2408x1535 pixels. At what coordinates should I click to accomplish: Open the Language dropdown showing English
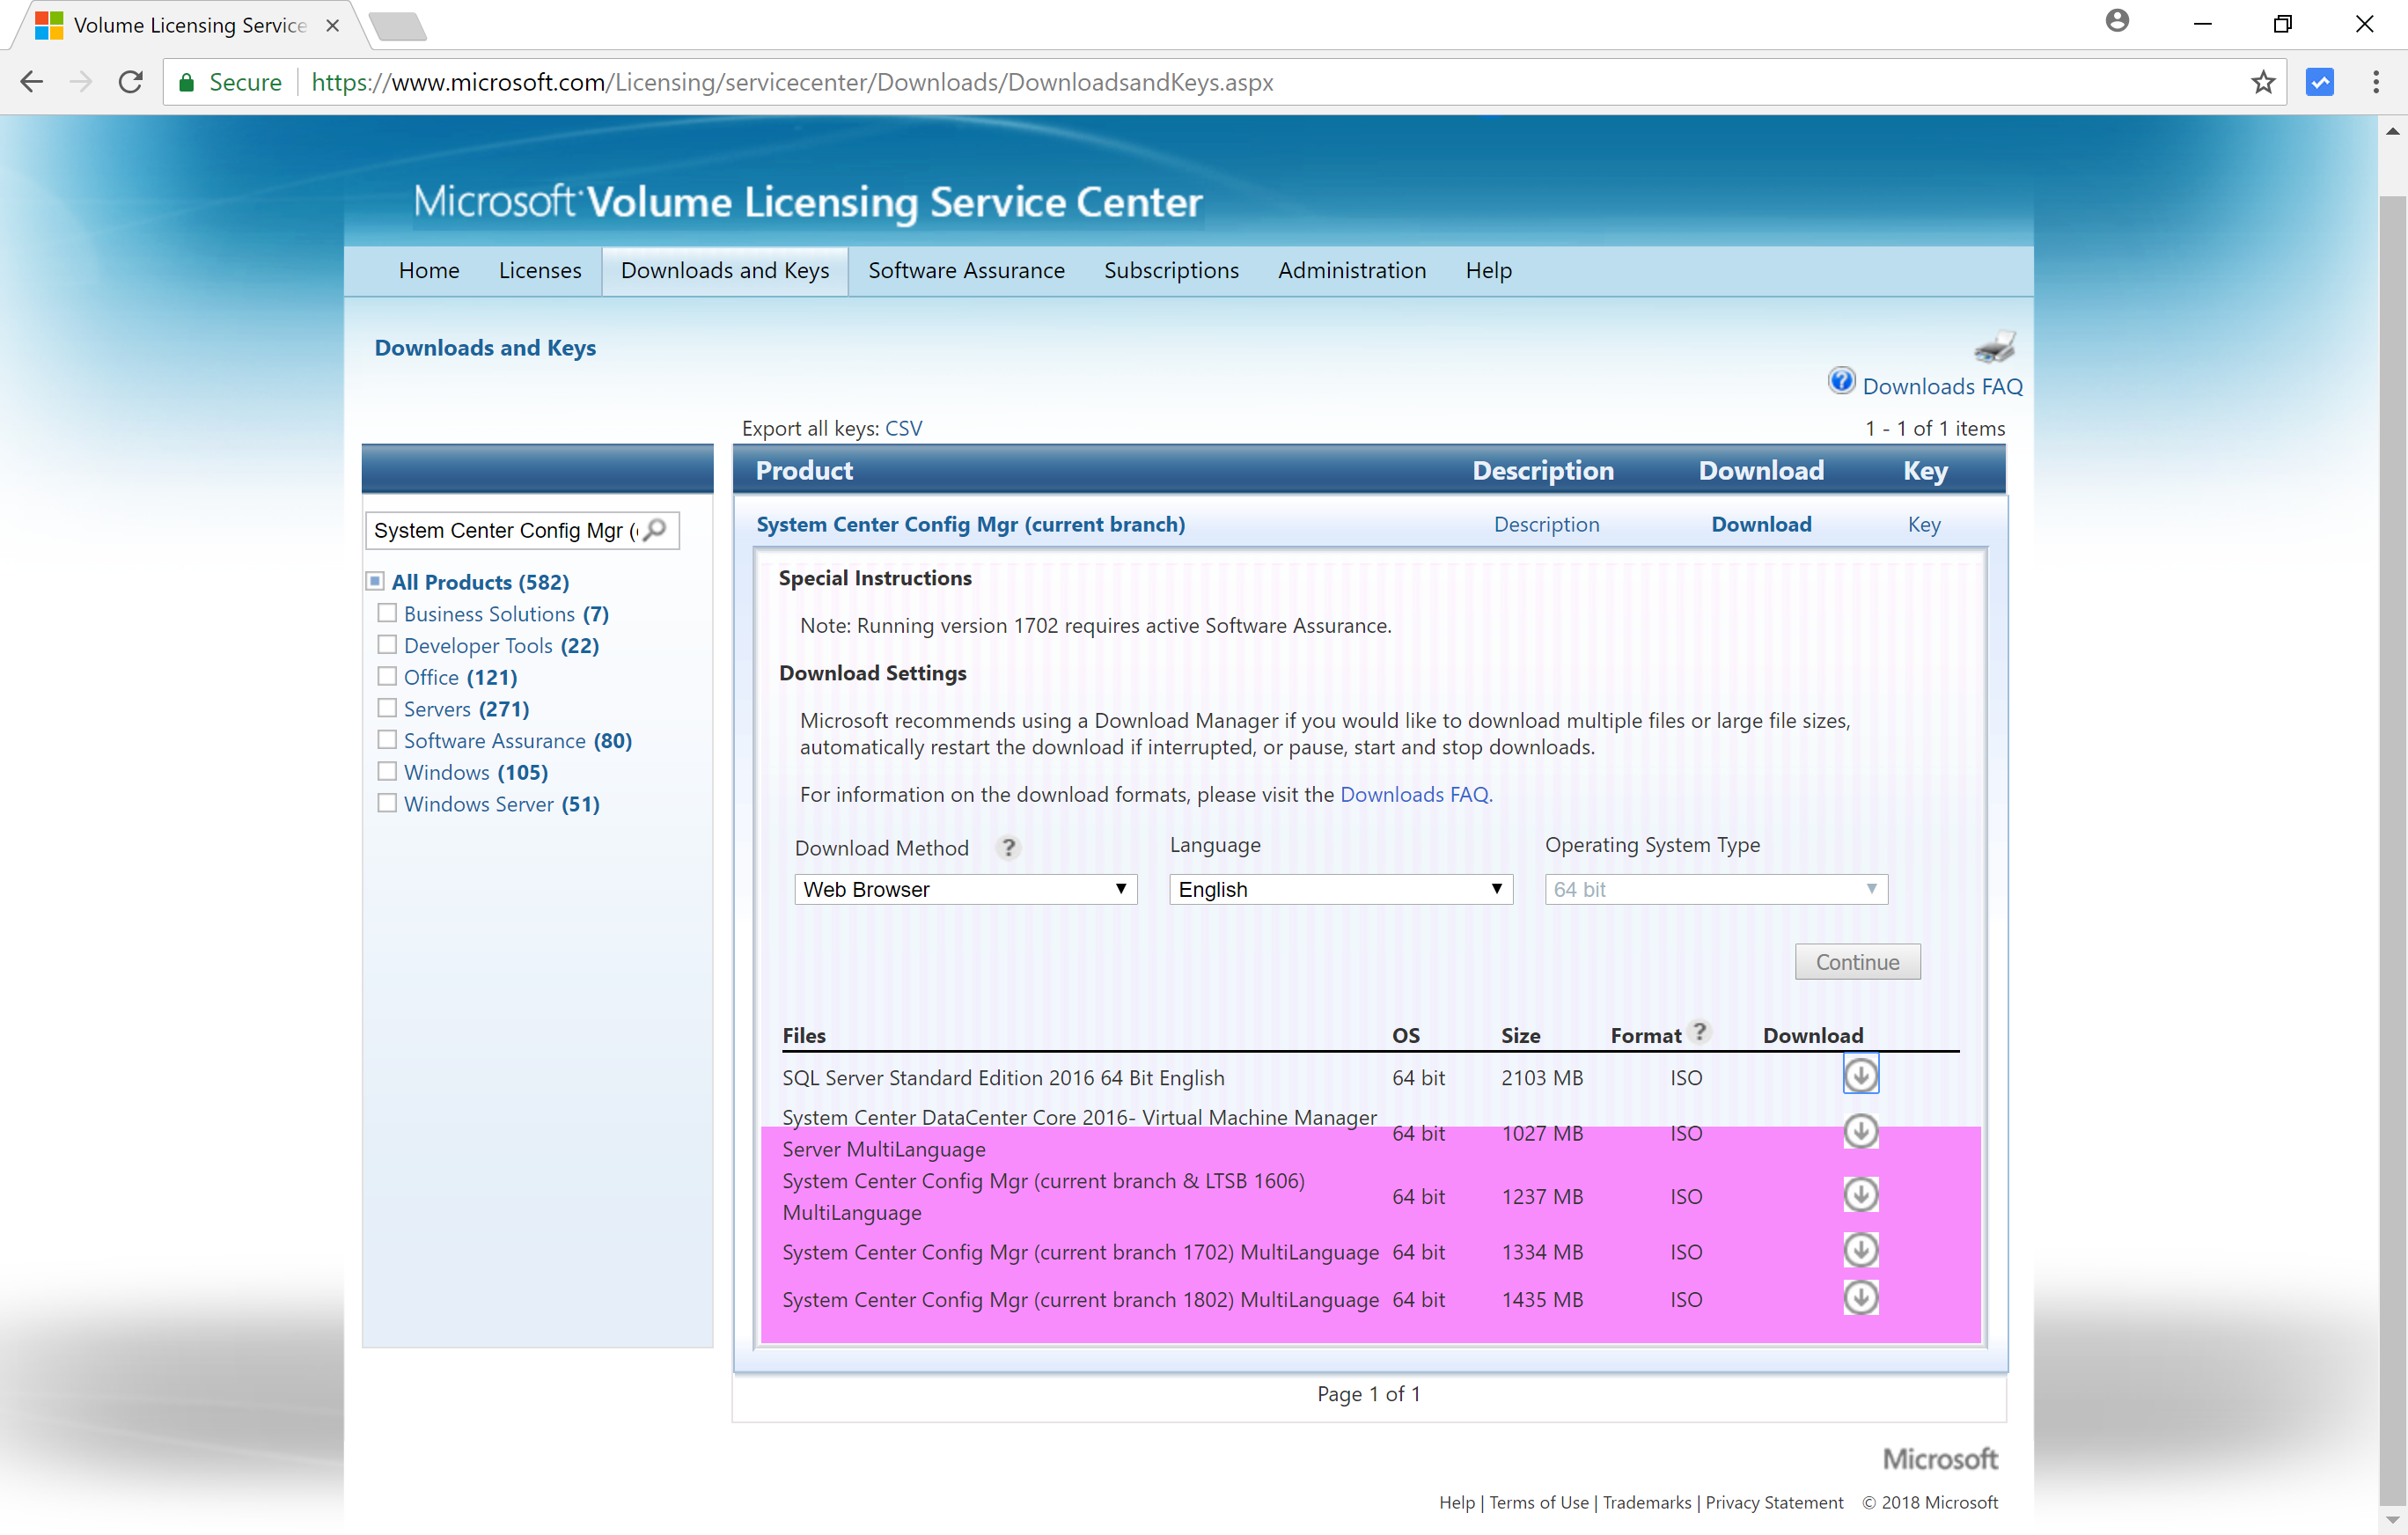[1341, 889]
